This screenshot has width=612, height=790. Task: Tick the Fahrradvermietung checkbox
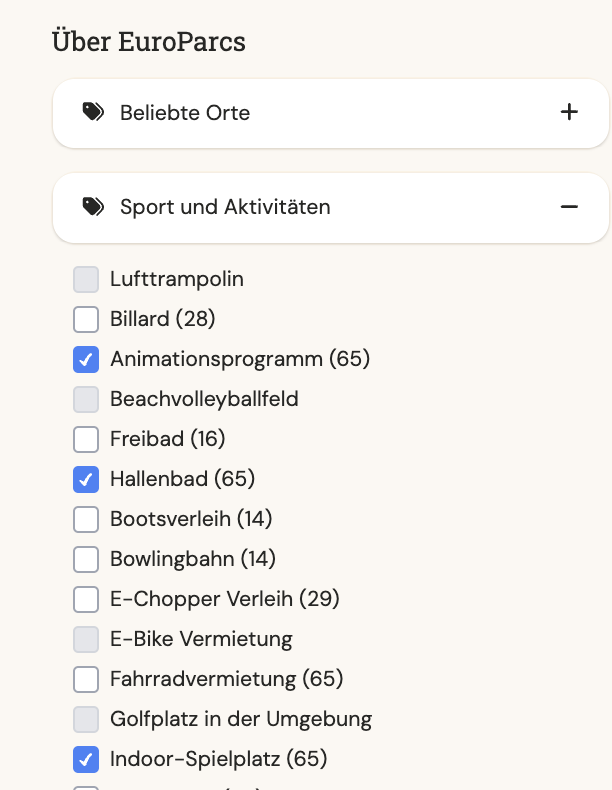coord(86,679)
